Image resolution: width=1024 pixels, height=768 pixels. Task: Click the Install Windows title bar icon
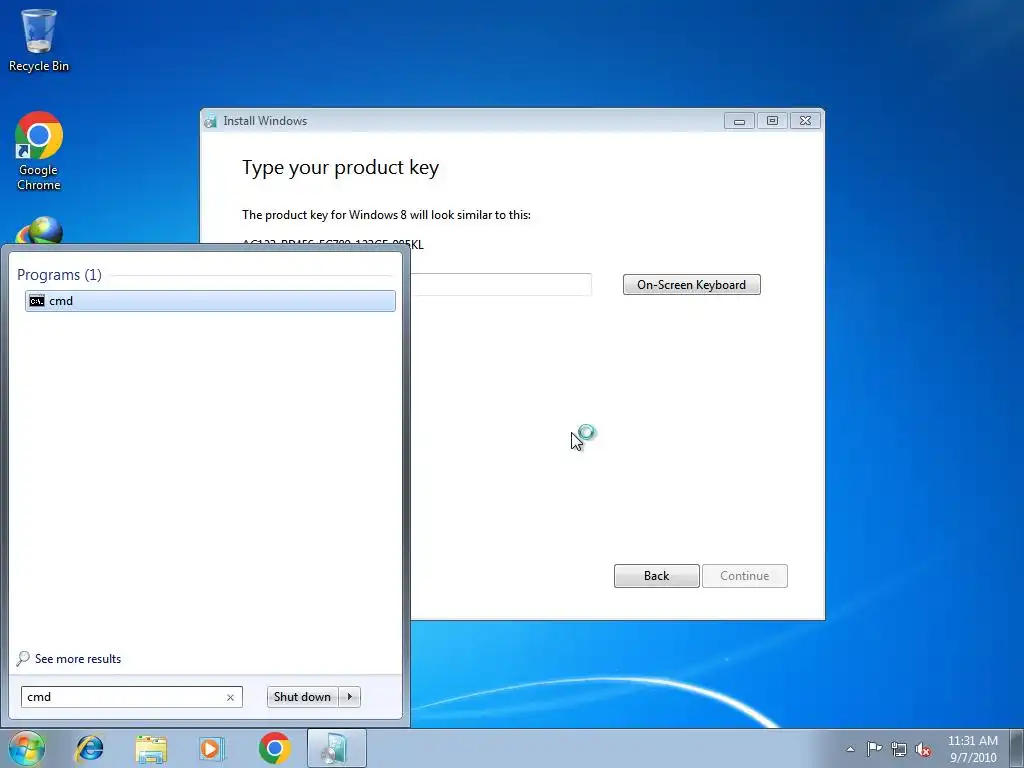pyautogui.click(x=211, y=121)
